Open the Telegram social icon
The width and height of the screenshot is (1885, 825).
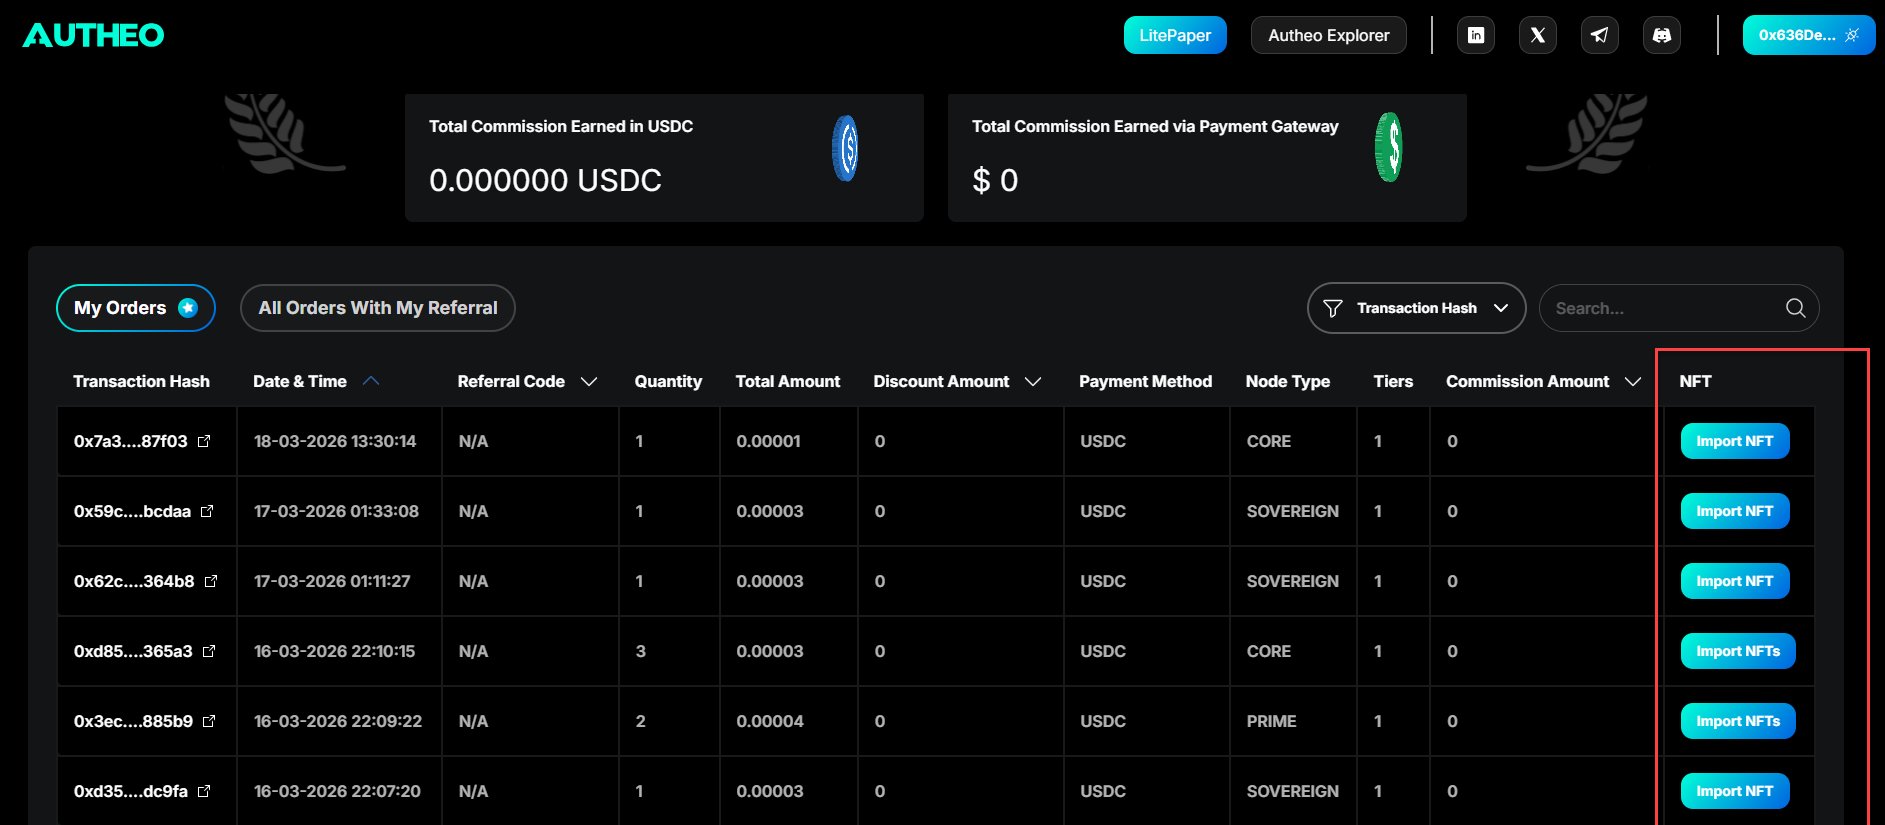coord(1600,35)
